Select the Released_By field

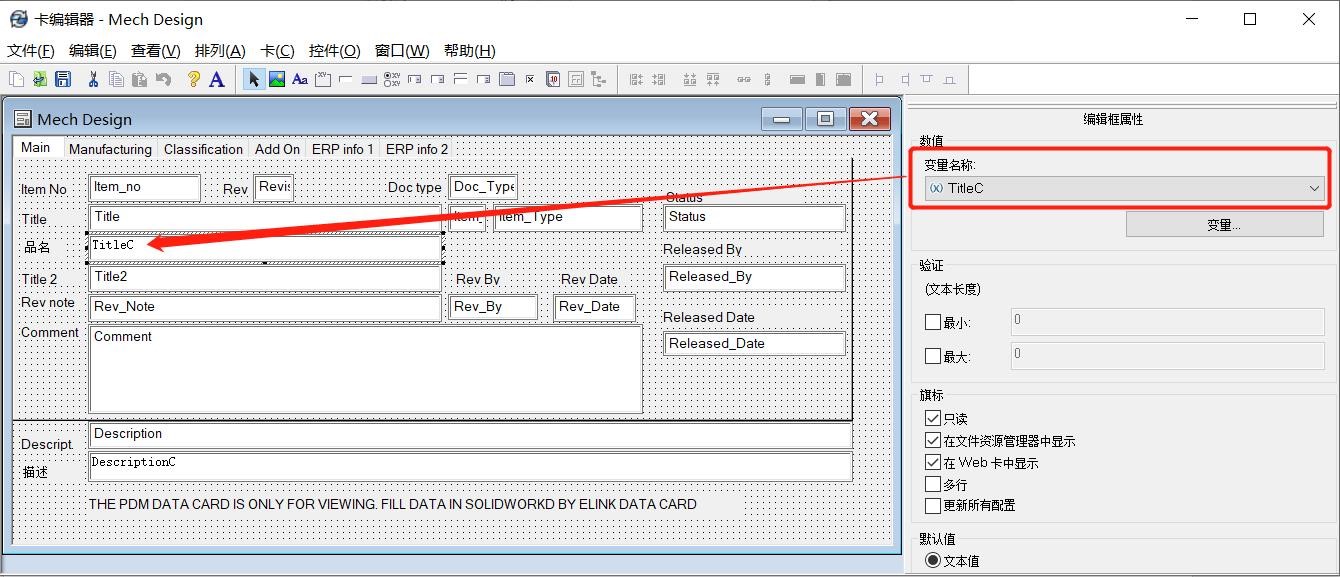click(755, 278)
